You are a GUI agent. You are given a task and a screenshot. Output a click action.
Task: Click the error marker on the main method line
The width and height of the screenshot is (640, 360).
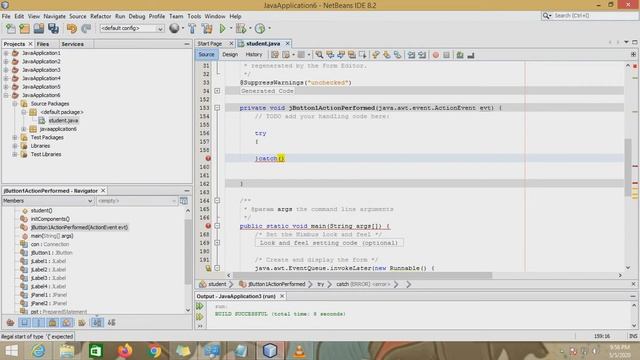pos(208,226)
